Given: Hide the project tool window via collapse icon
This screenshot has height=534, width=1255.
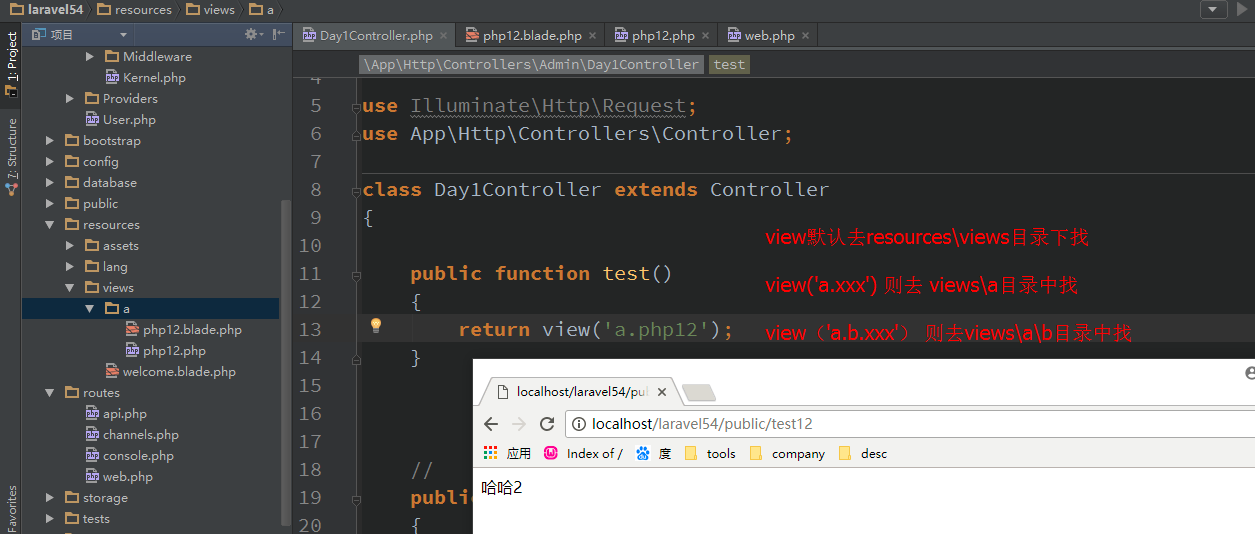Looking at the screenshot, I should tap(279, 34).
